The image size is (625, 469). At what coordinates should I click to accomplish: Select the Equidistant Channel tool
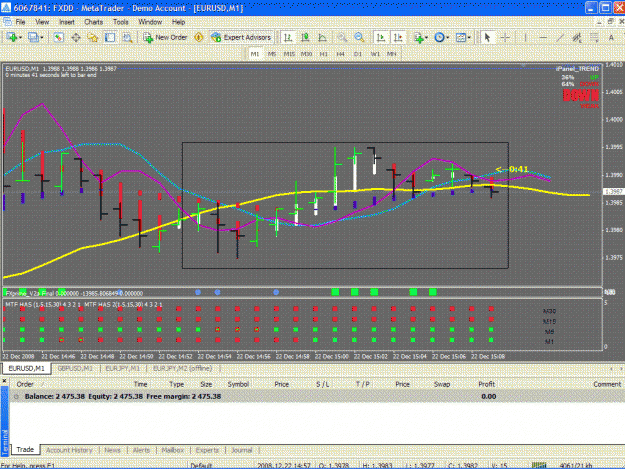(577, 37)
